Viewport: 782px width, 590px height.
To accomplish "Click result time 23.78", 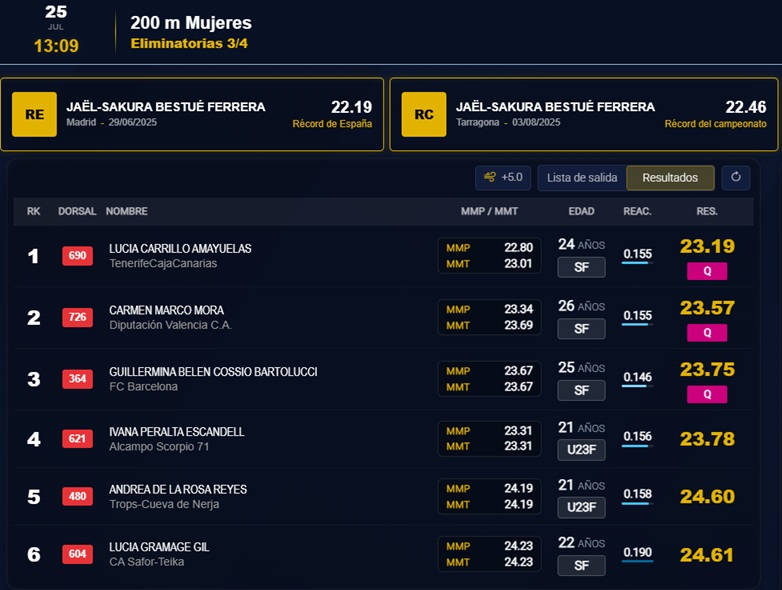I will click(707, 439).
